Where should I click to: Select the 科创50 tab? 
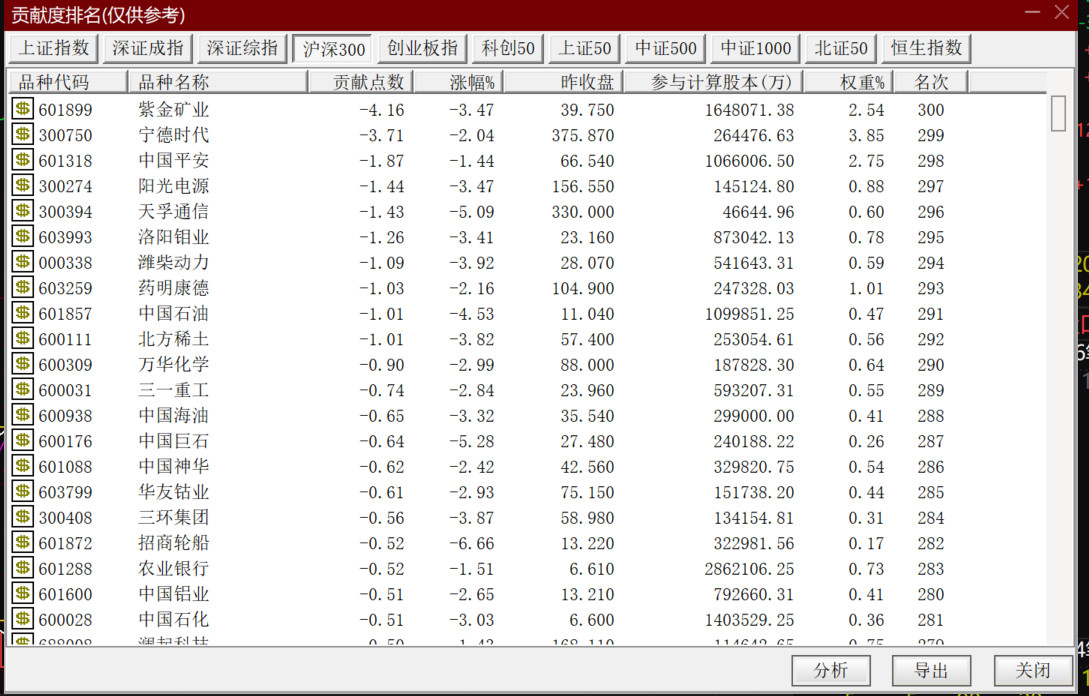click(508, 48)
